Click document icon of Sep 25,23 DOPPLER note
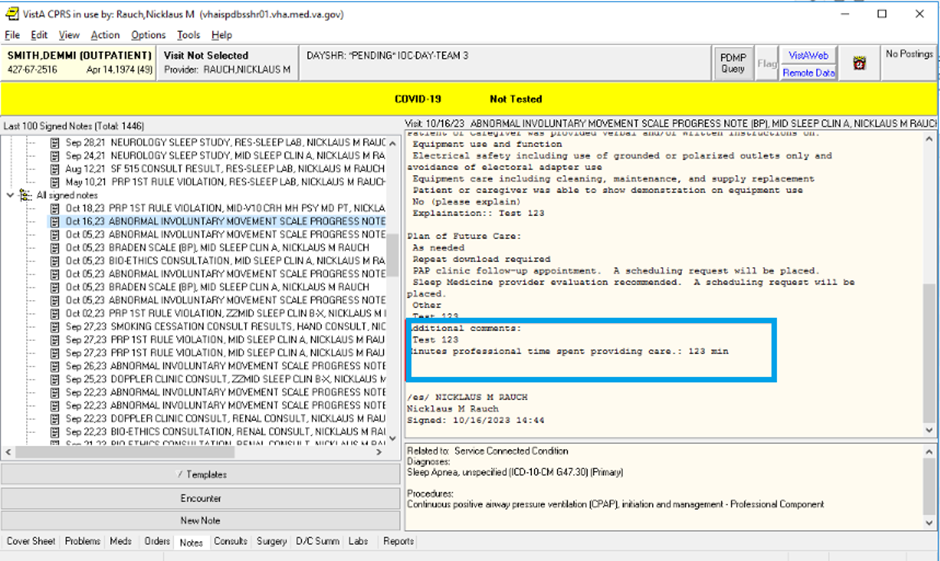This screenshot has height=561, width=940. [55, 379]
